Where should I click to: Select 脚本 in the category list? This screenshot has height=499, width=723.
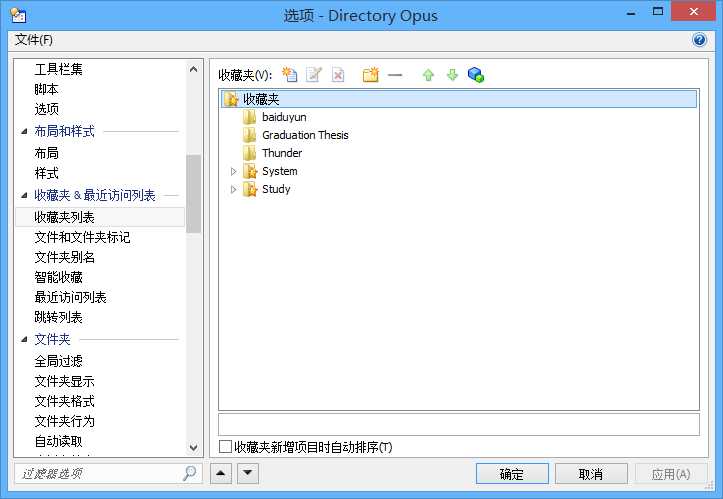pyautogui.click(x=46, y=89)
